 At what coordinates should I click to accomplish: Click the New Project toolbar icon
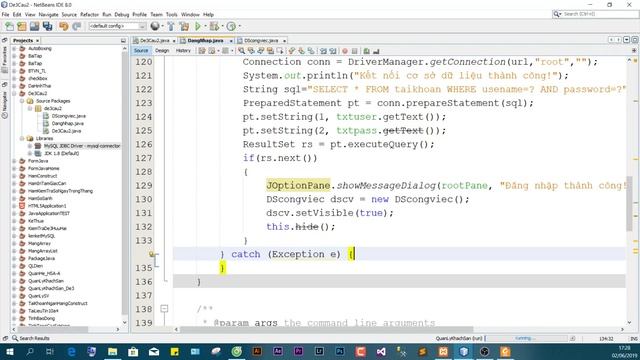tap(22, 26)
